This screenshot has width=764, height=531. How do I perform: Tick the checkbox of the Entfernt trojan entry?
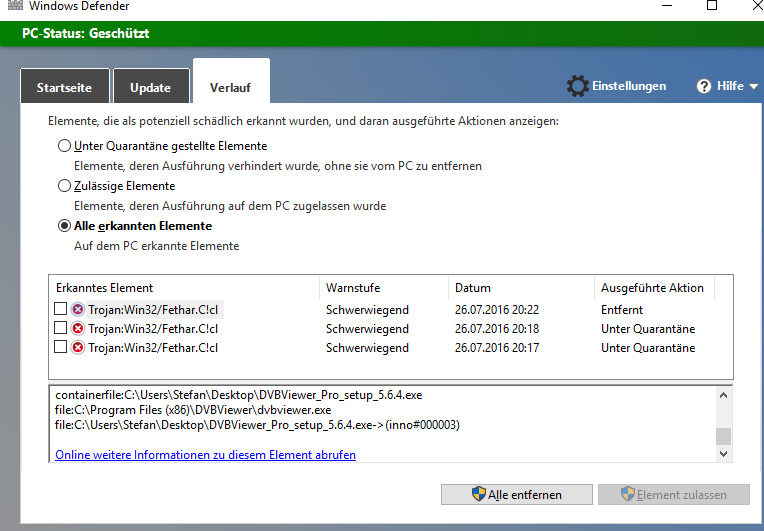pos(61,310)
